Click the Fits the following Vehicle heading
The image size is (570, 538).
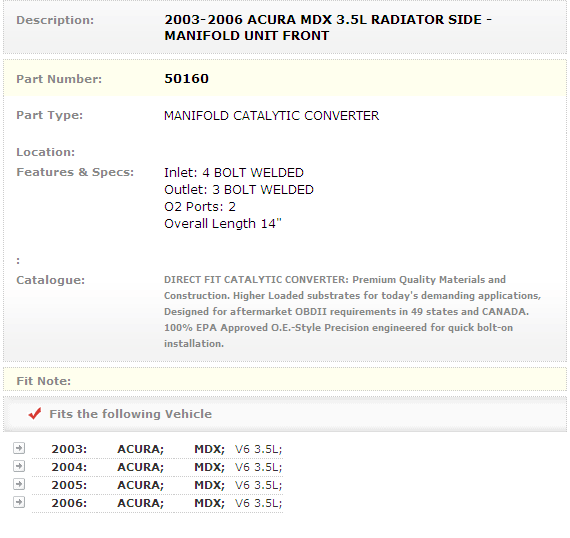tap(131, 414)
